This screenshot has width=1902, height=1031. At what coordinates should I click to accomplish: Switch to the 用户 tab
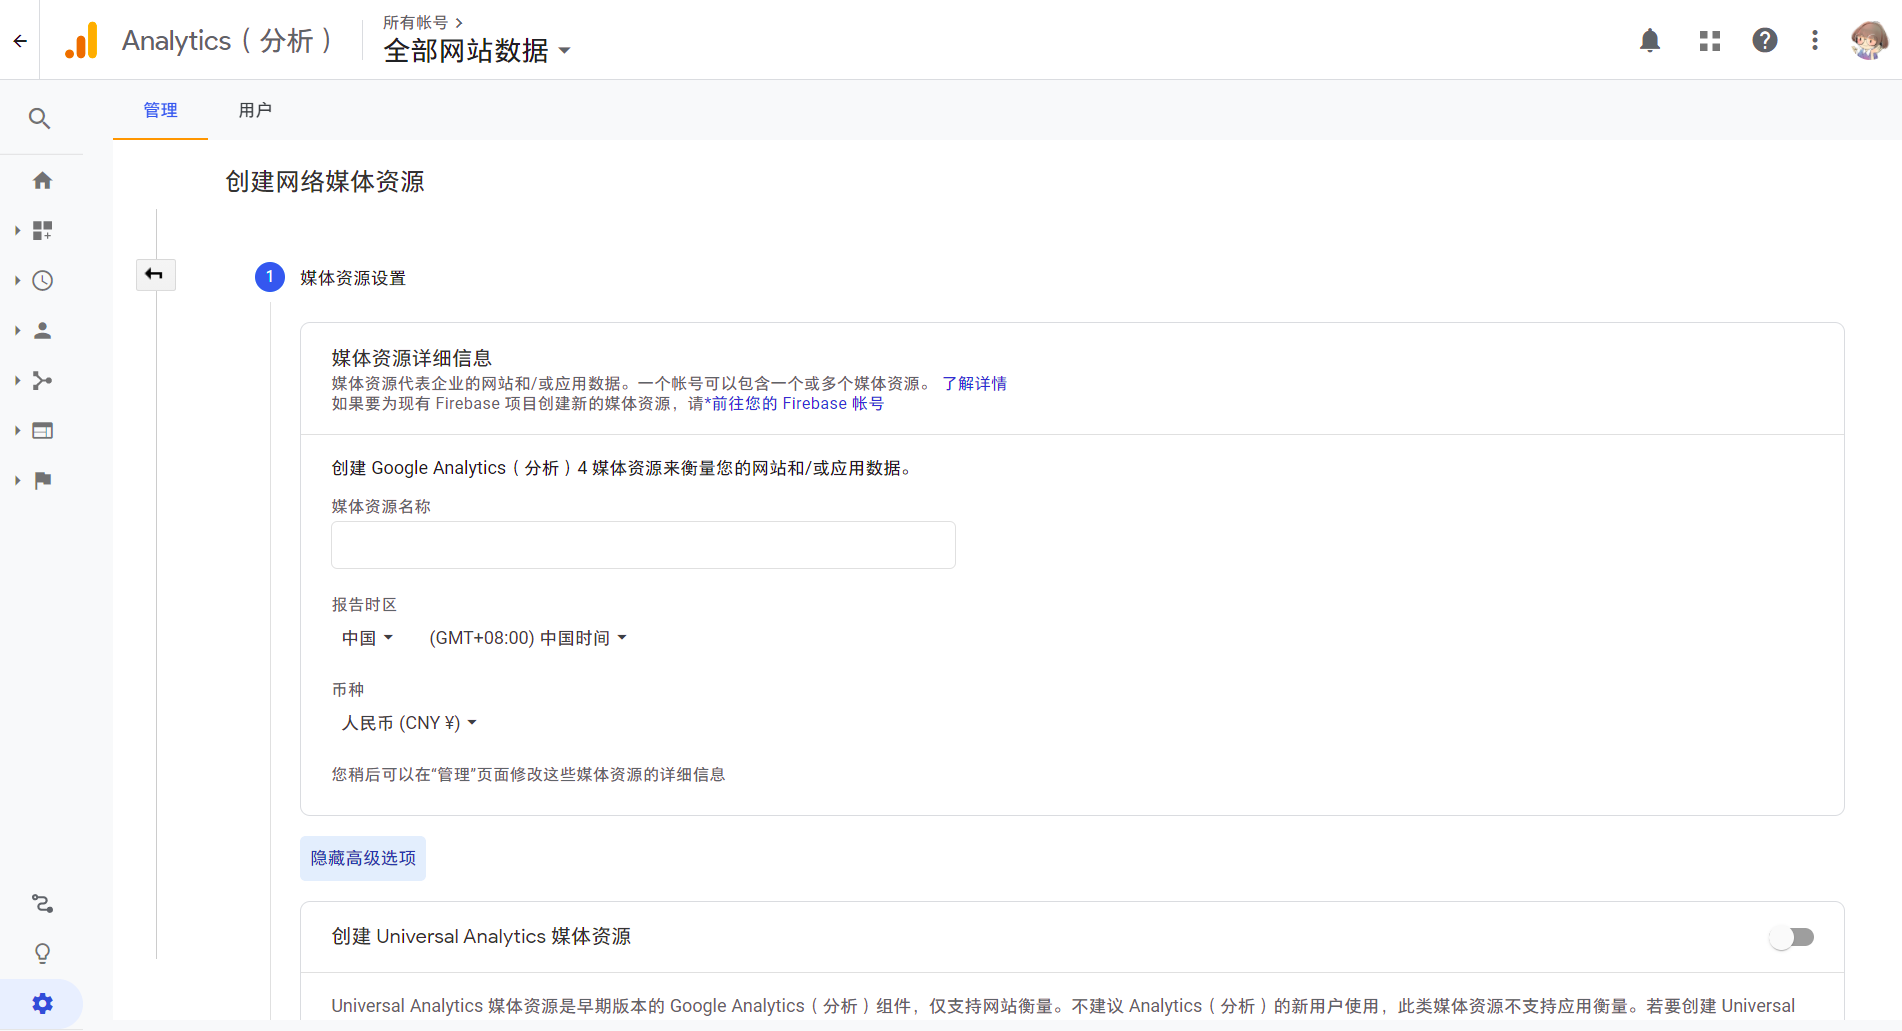pyautogui.click(x=255, y=110)
